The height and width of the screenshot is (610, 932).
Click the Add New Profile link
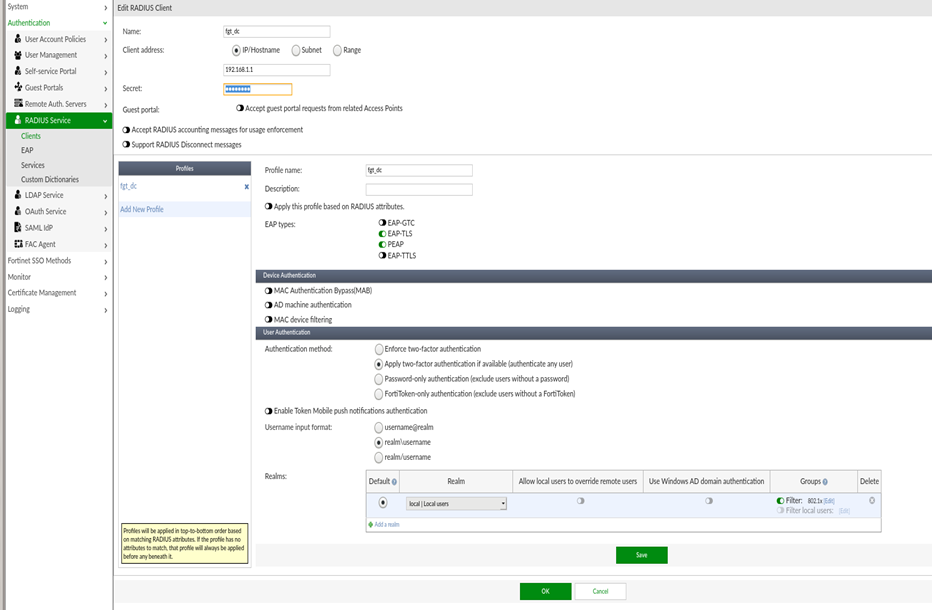point(142,209)
